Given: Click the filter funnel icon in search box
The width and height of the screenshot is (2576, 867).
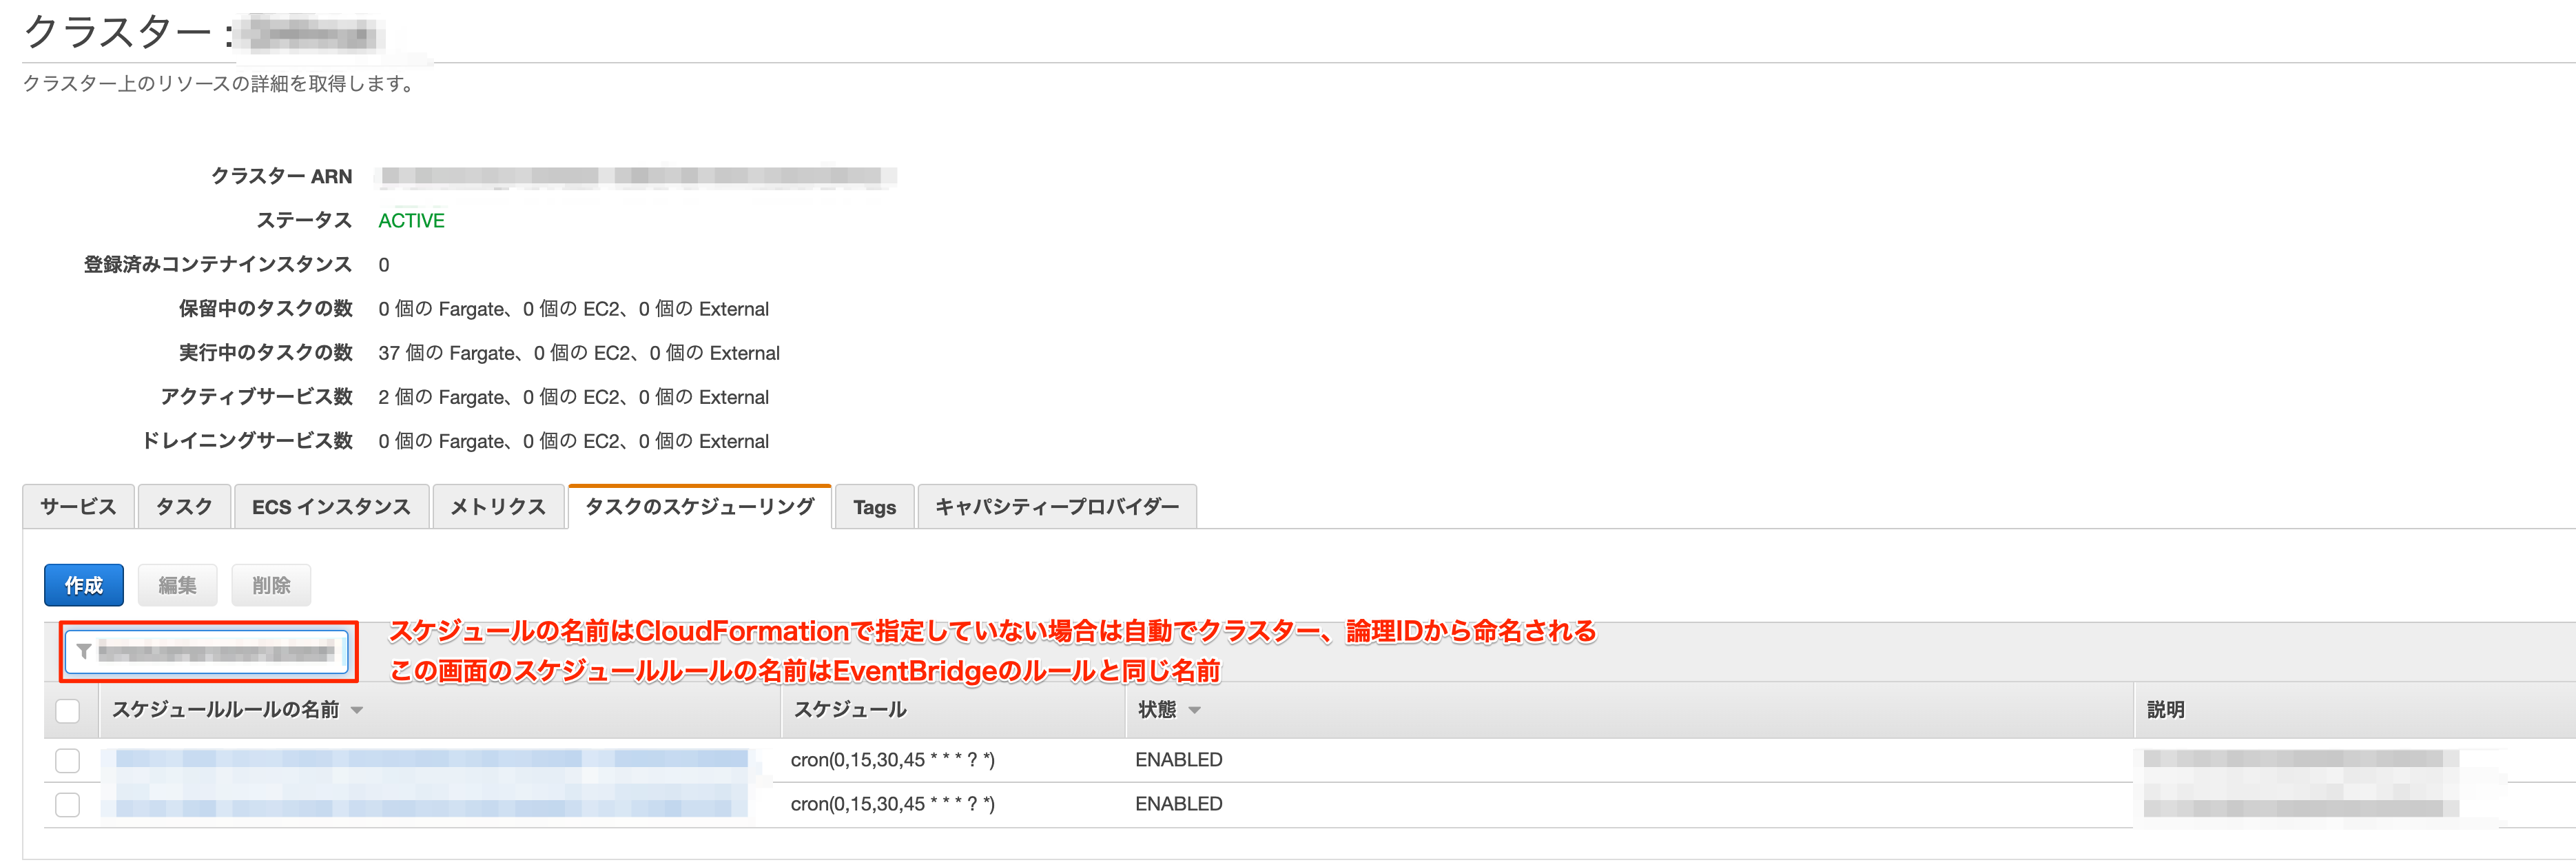Looking at the screenshot, I should 84,651.
